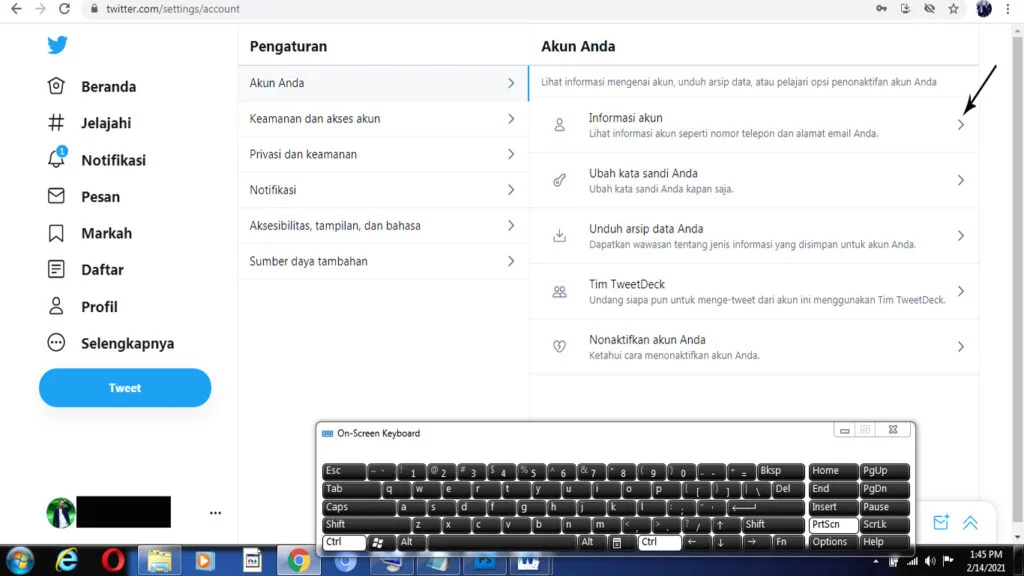Bookmark page with star icon
1024x576 pixels.
[953, 8]
